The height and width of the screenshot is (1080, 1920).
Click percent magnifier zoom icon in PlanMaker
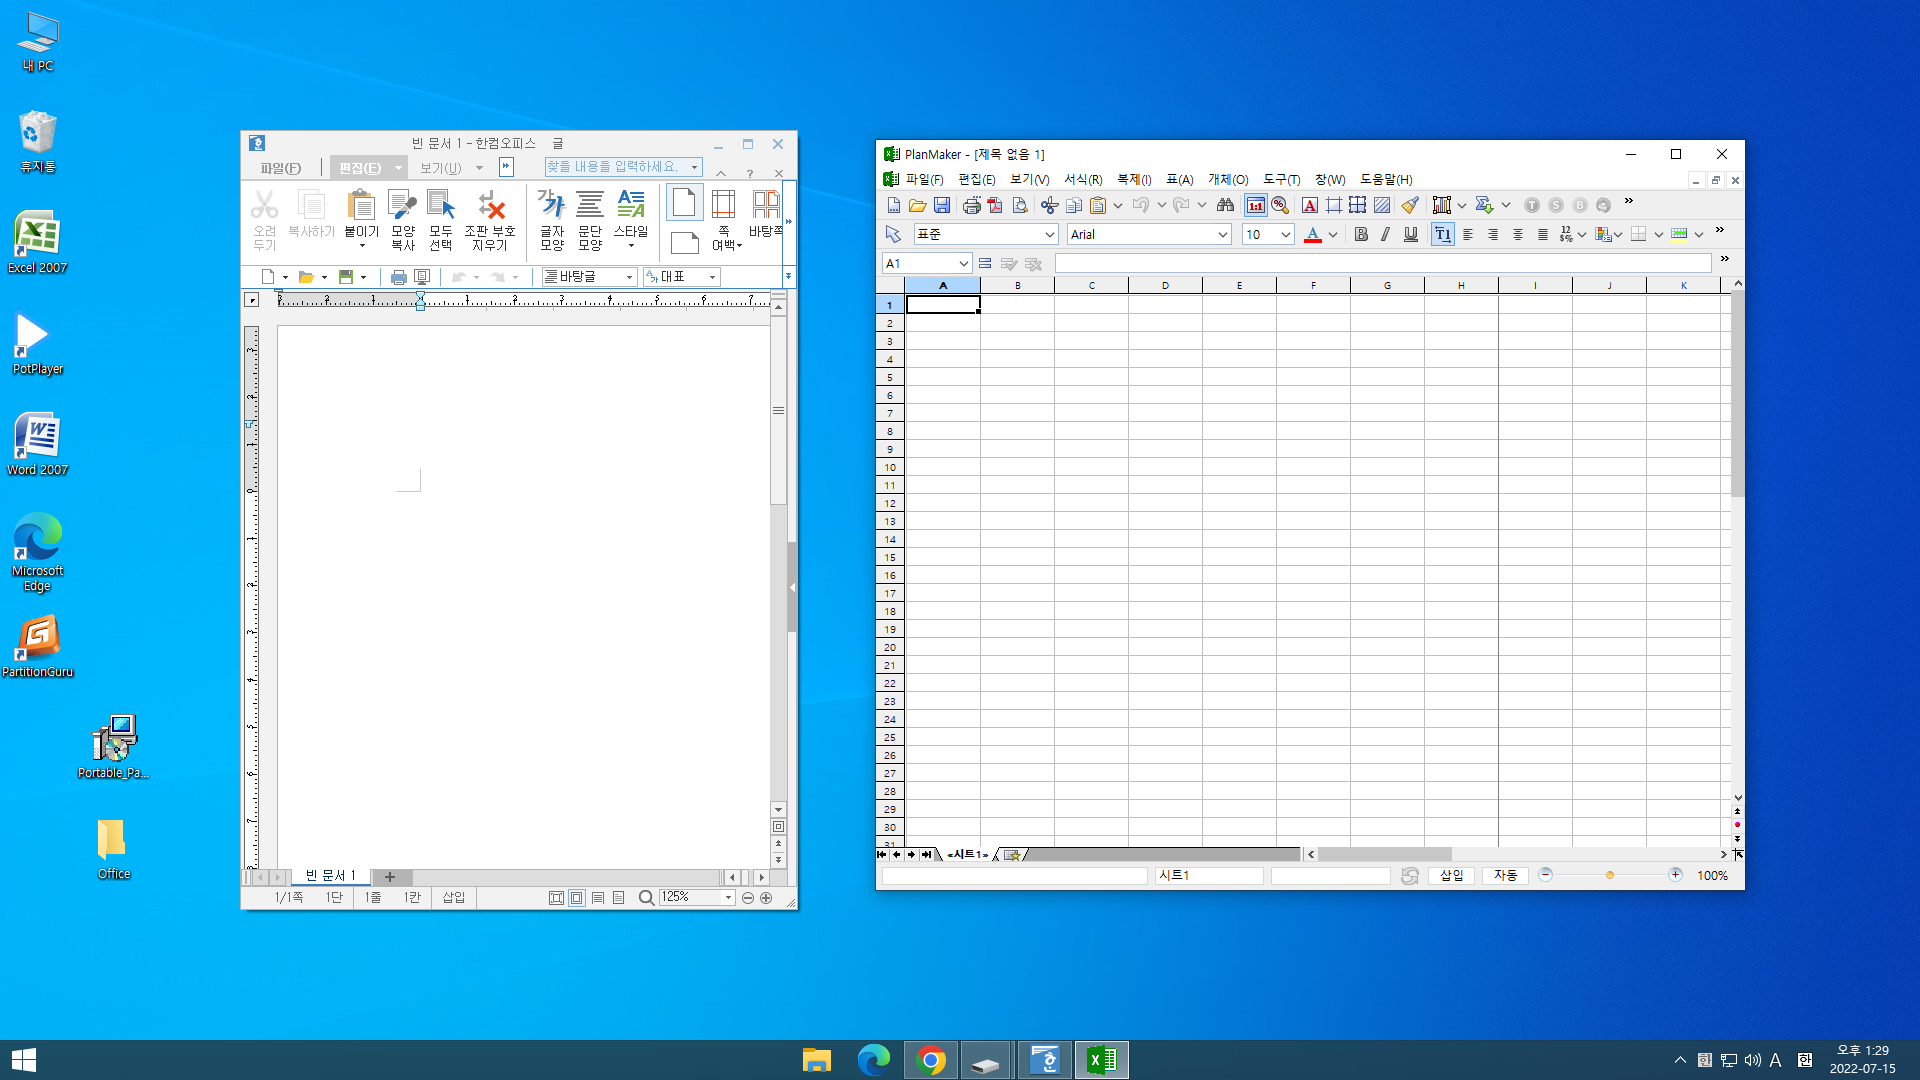pos(1280,205)
